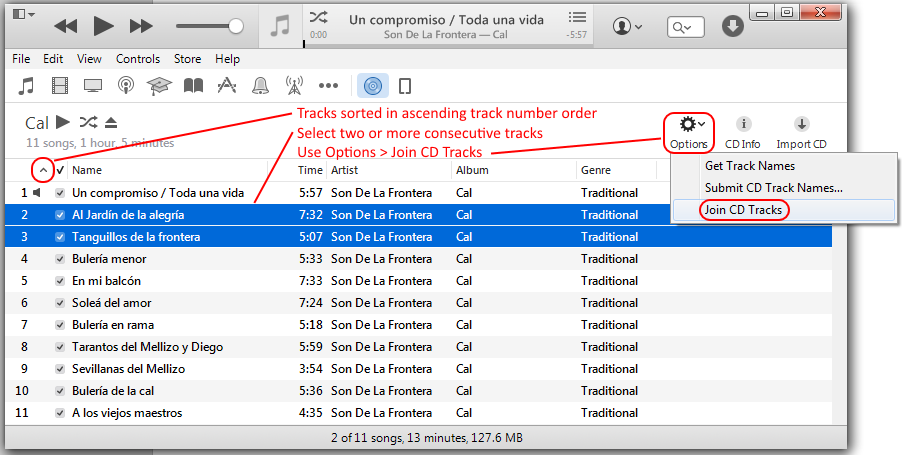This screenshot has height=455, width=902.
Task: Select the iPhone device icon
Action: [x=405, y=86]
